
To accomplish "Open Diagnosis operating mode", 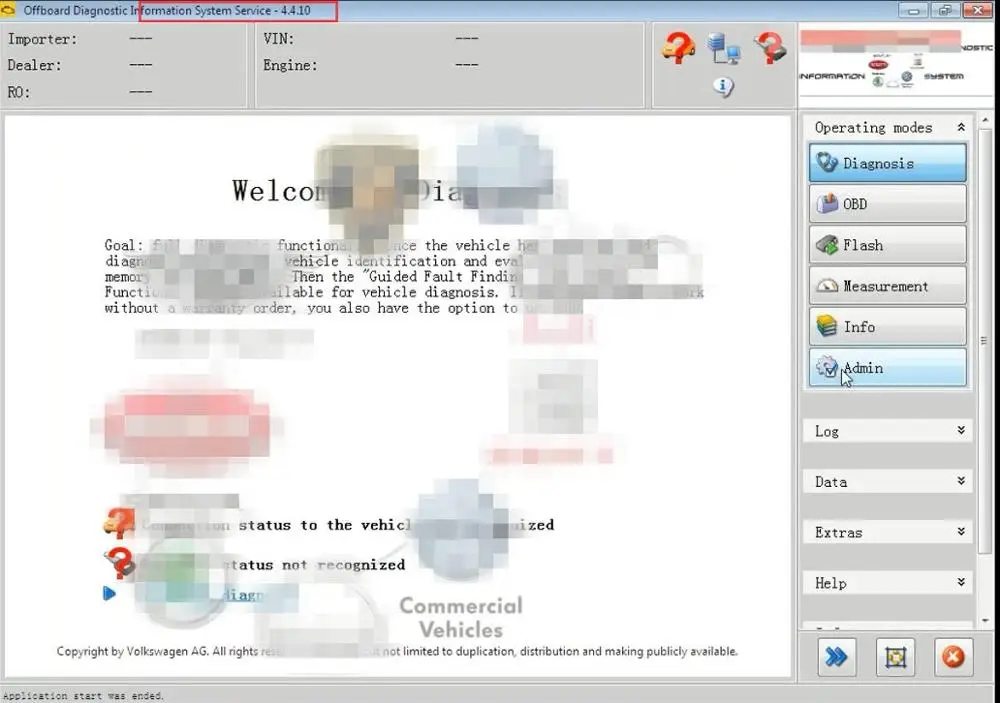I will coord(888,163).
